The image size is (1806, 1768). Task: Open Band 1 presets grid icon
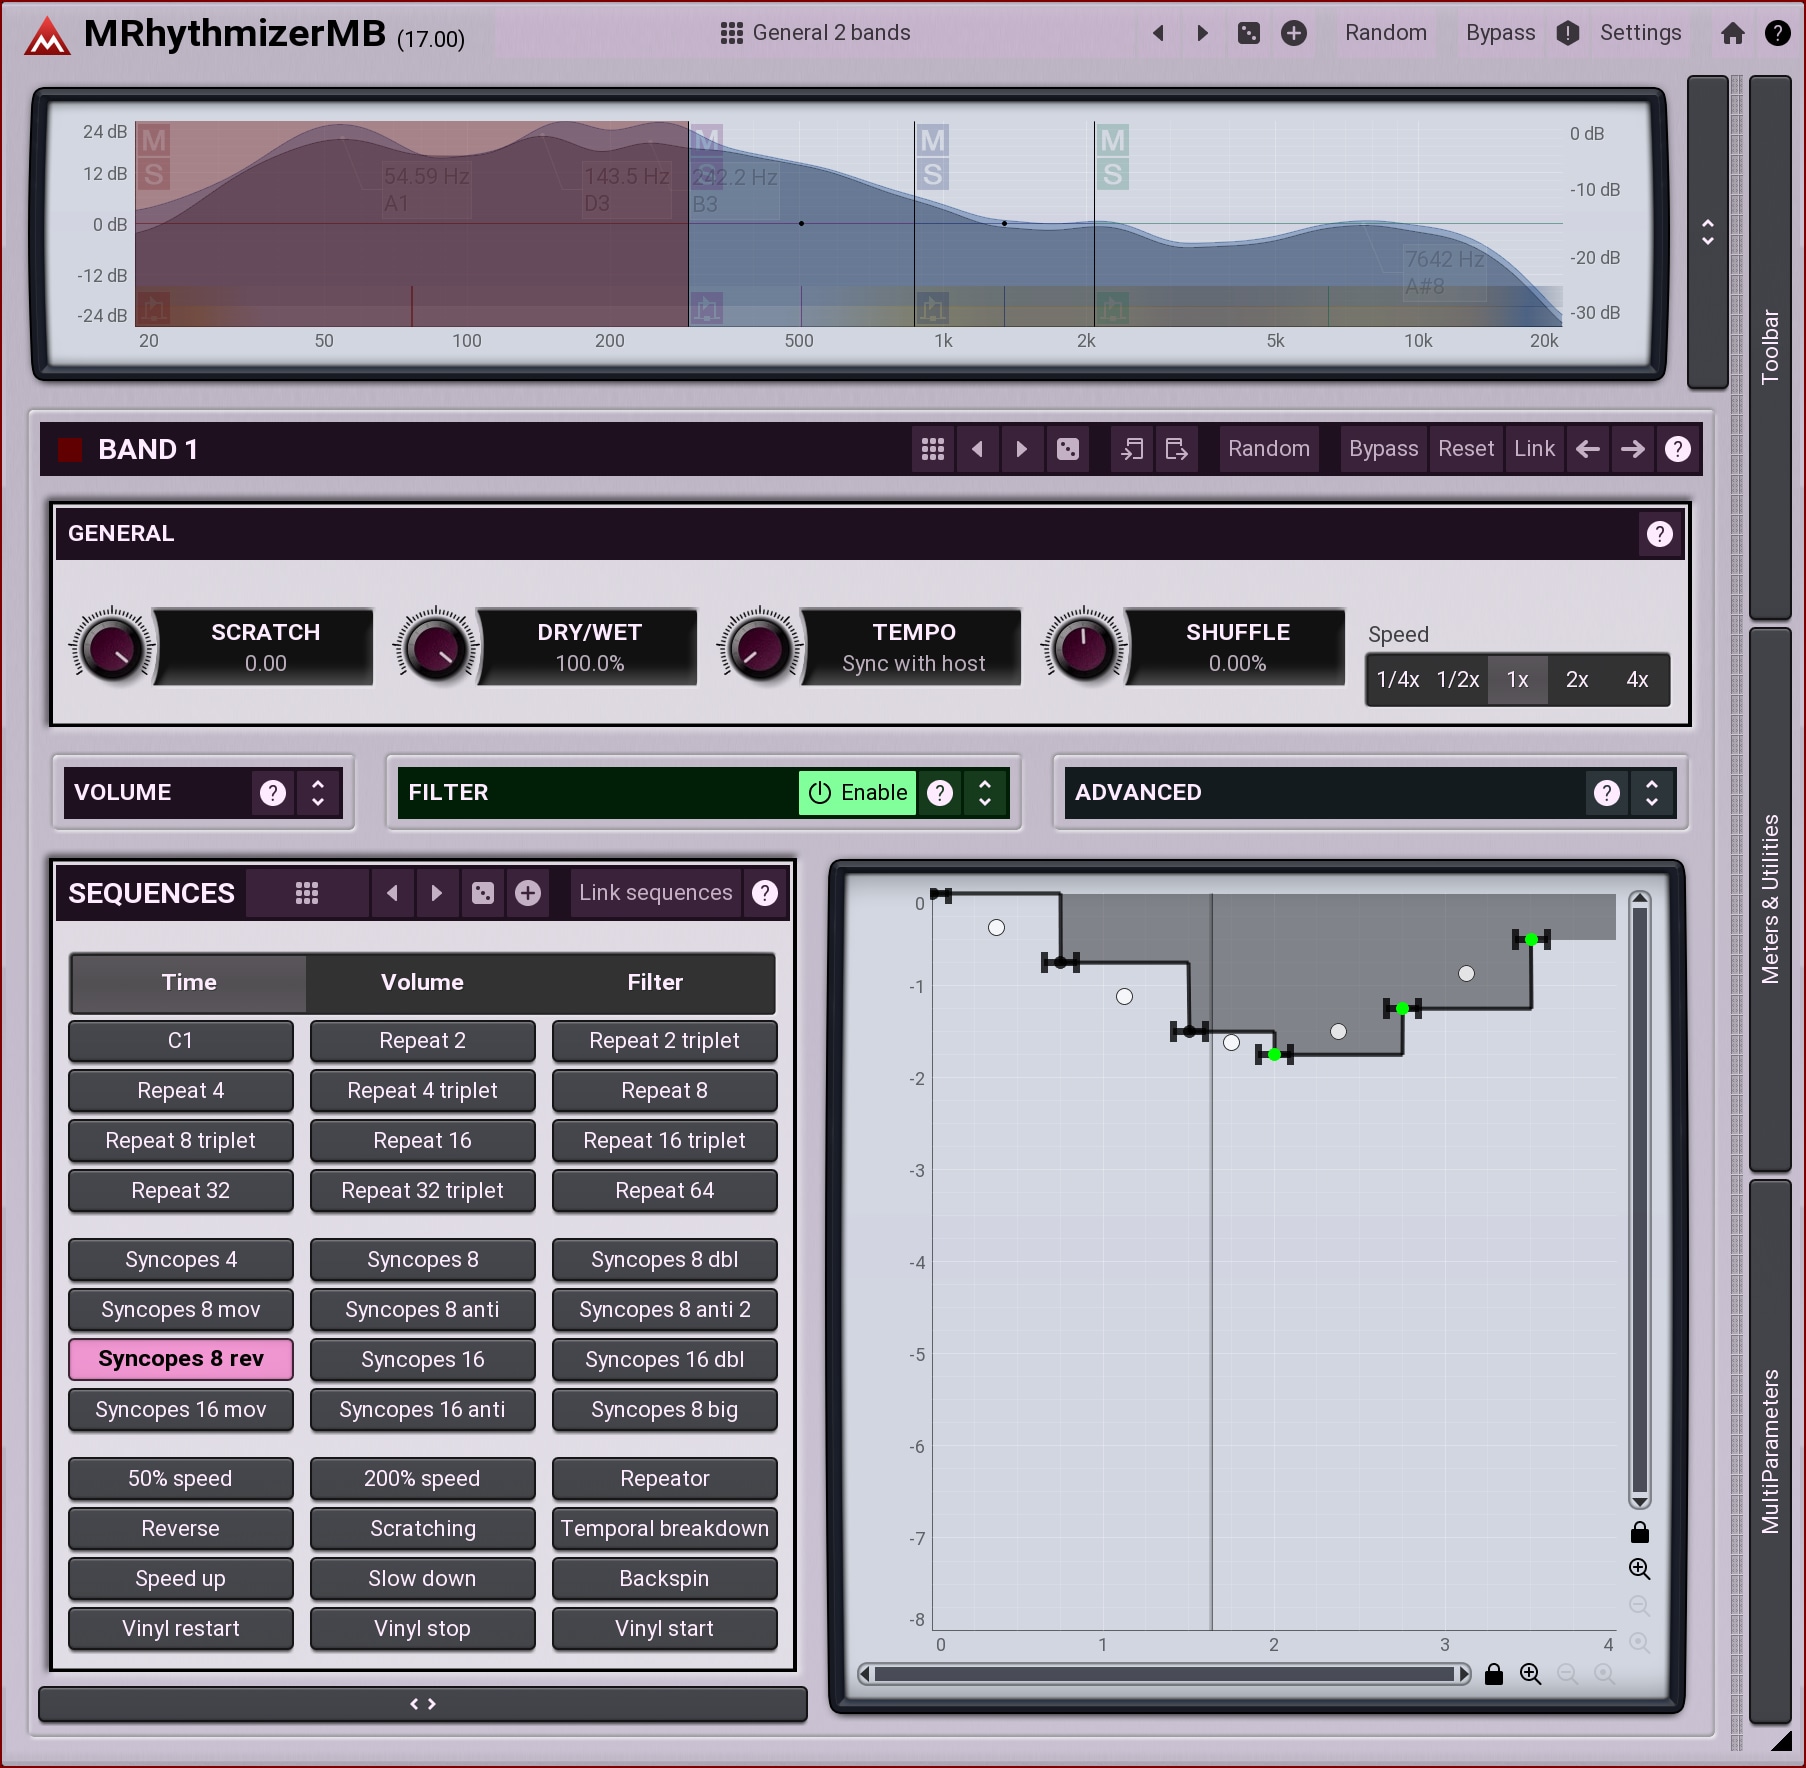tap(932, 449)
